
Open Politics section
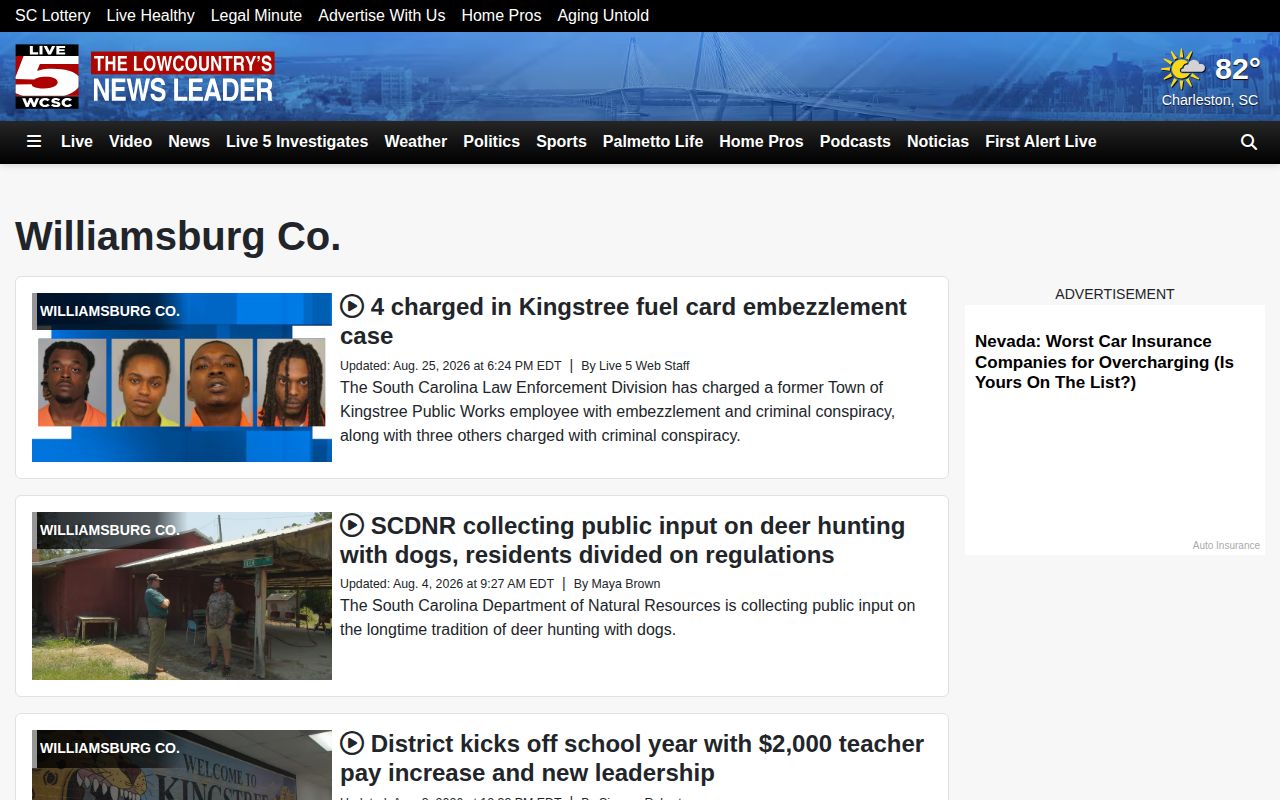tap(491, 142)
